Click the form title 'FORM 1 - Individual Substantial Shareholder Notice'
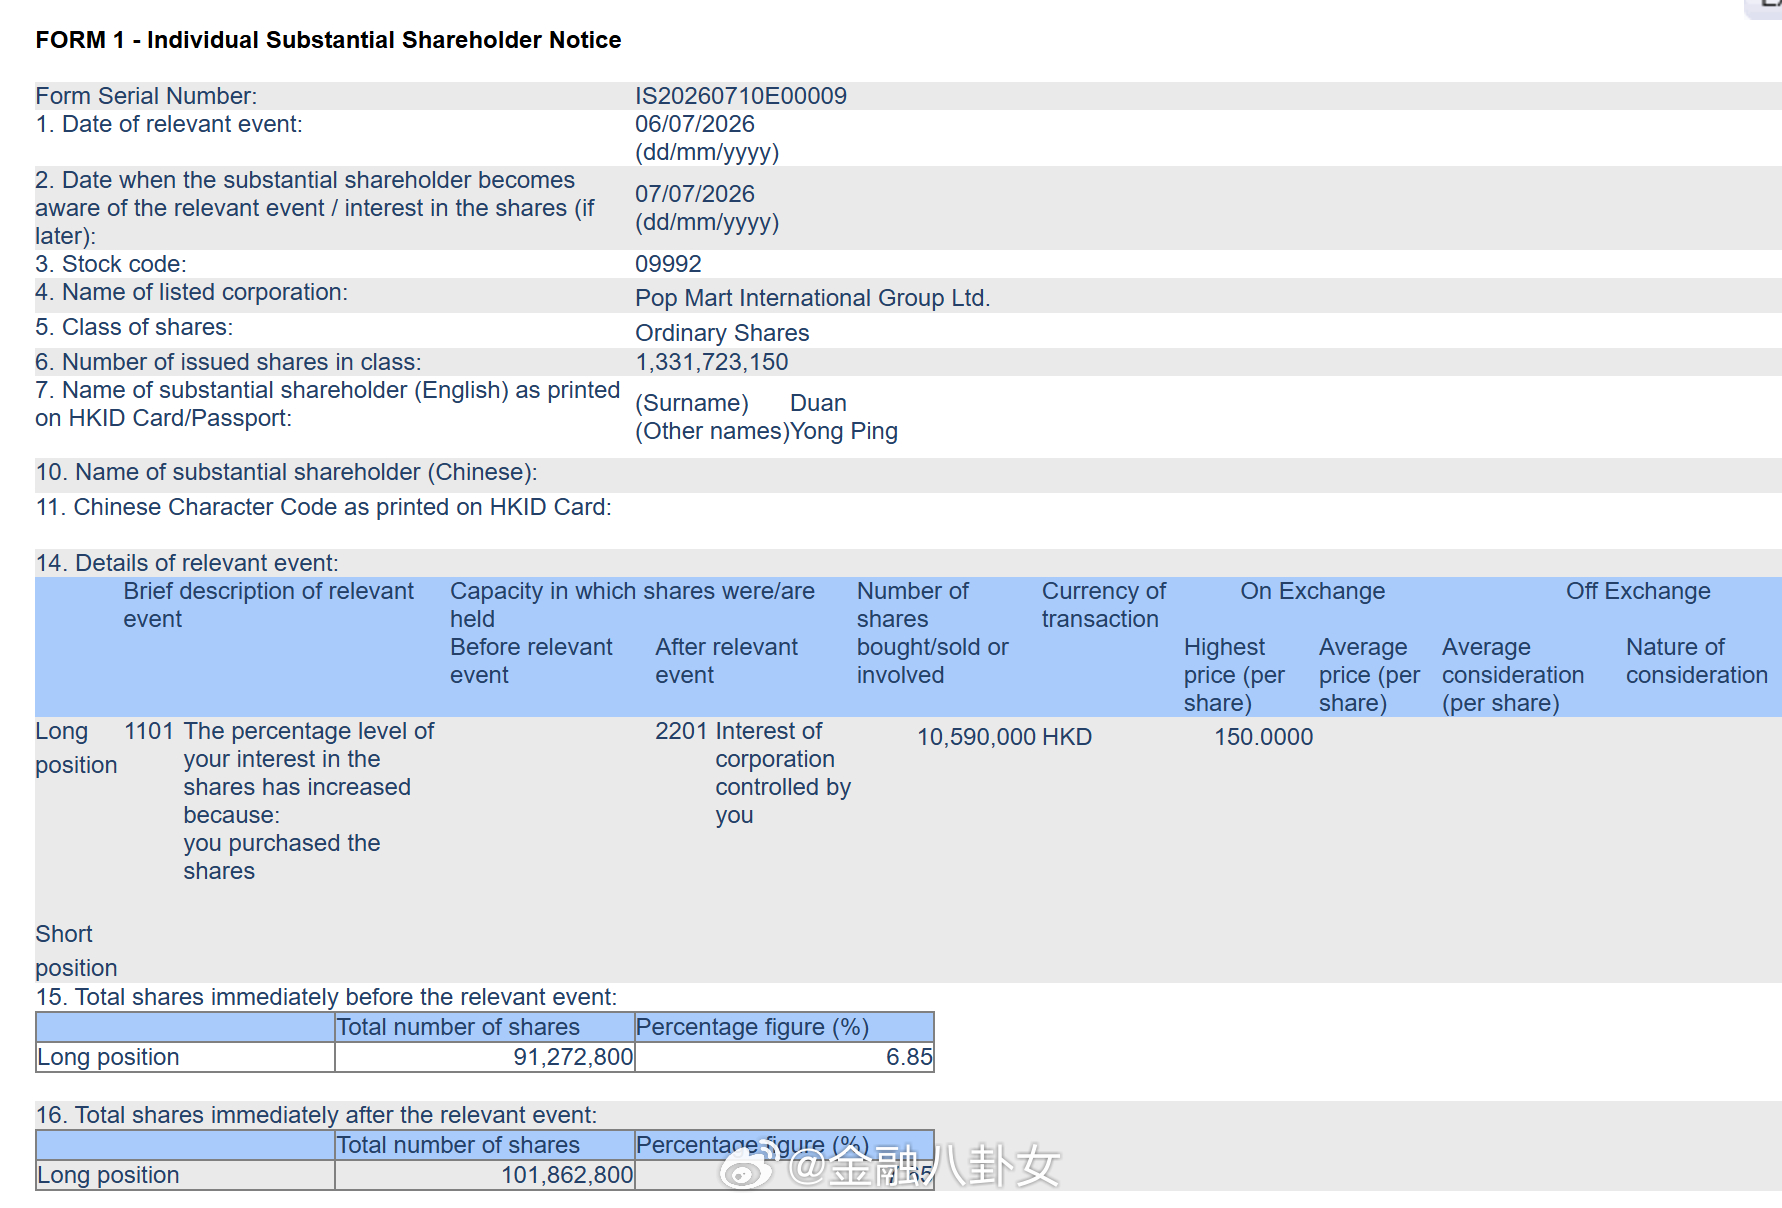Image resolution: width=1782 pixels, height=1208 pixels. click(x=328, y=40)
